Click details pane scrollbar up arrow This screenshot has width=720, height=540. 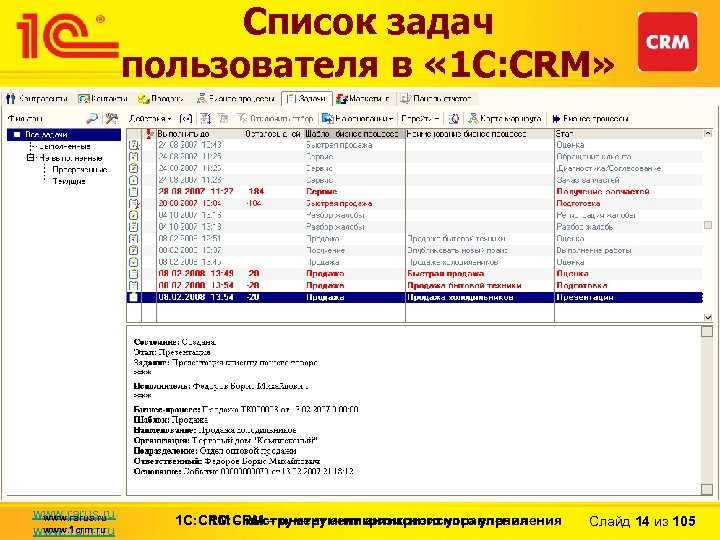[707, 332]
